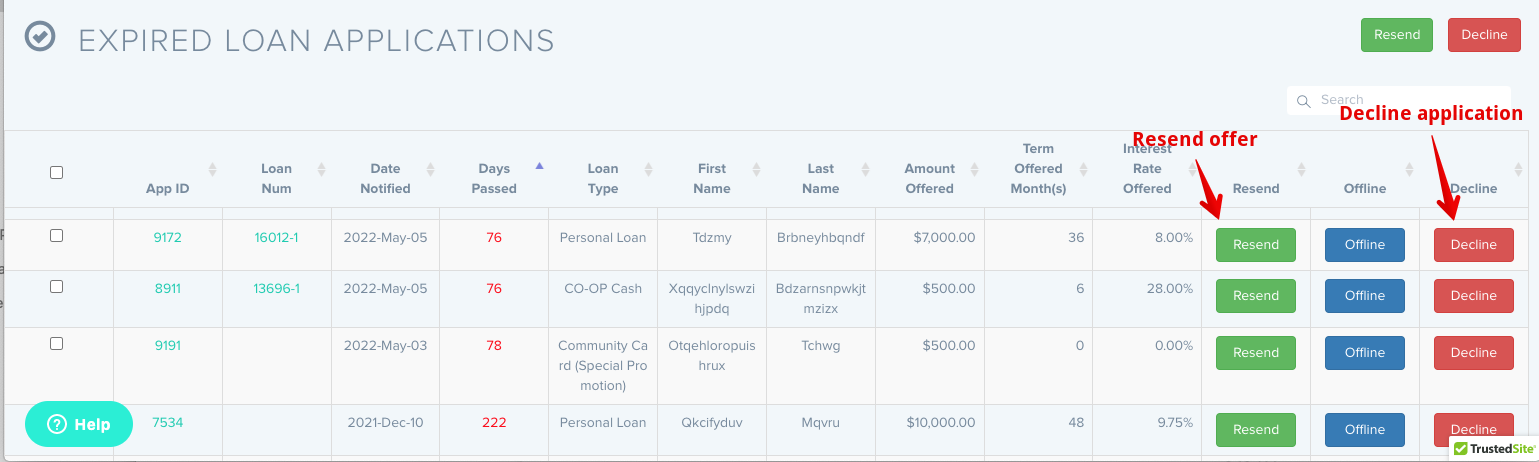Click the magnifier icon in the search box
Viewport: 1539px width, 462px height.
coord(1303,101)
